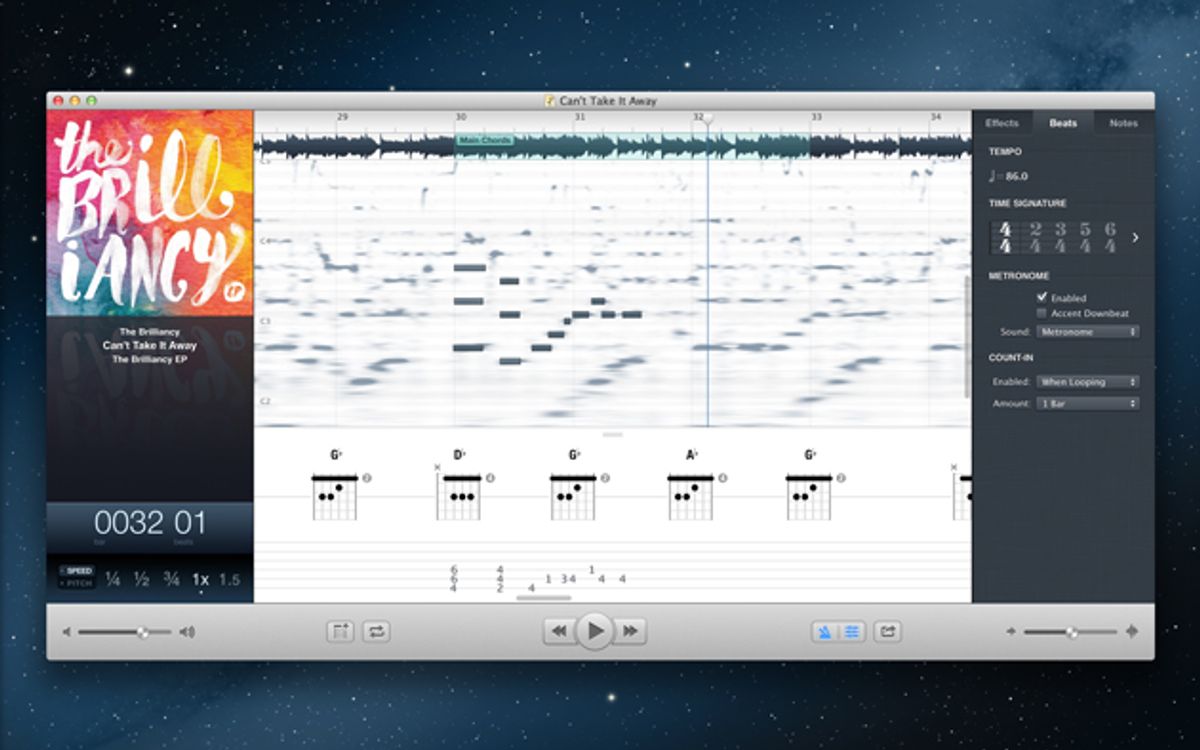
Task: Adjust the volume slider knob
Action: point(143,632)
